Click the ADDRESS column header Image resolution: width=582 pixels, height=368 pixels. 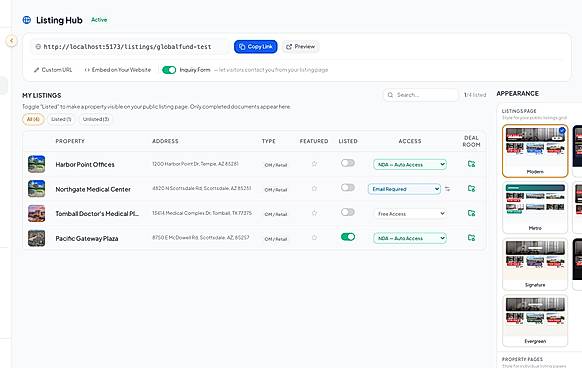coord(165,141)
